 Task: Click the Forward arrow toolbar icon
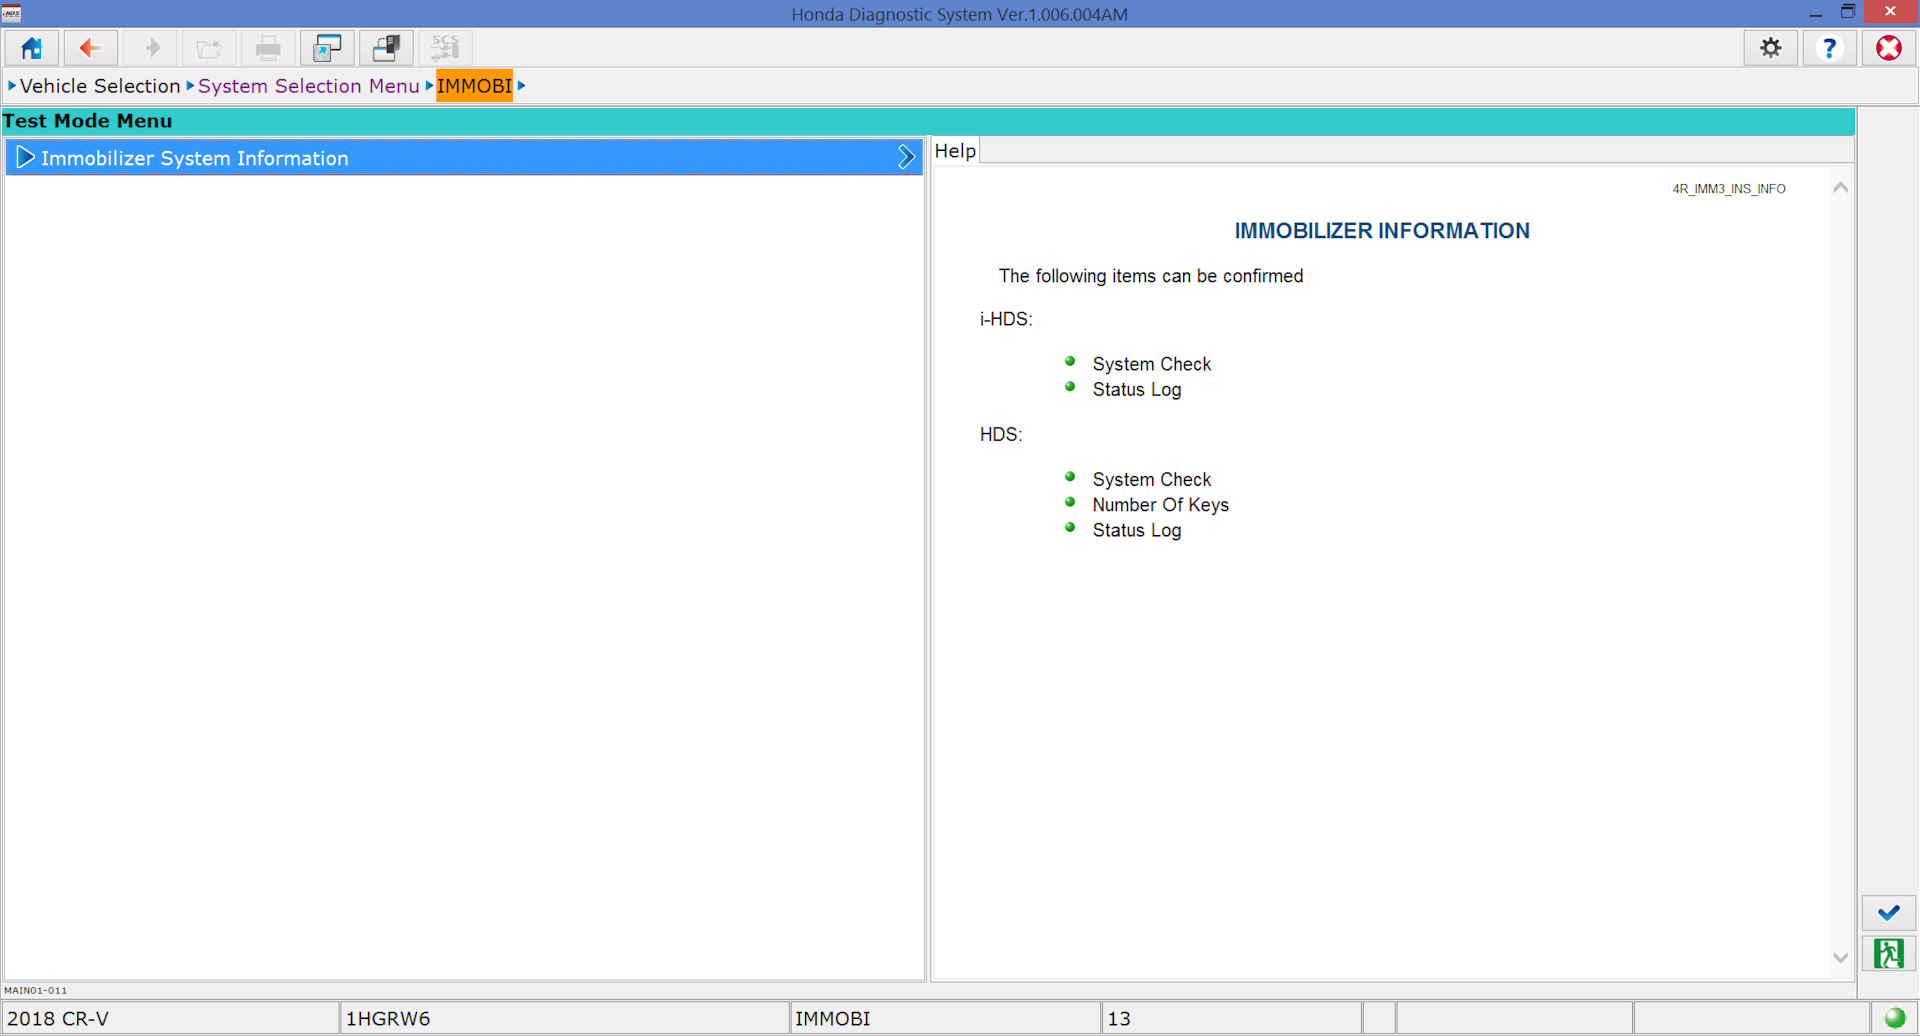[x=150, y=48]
